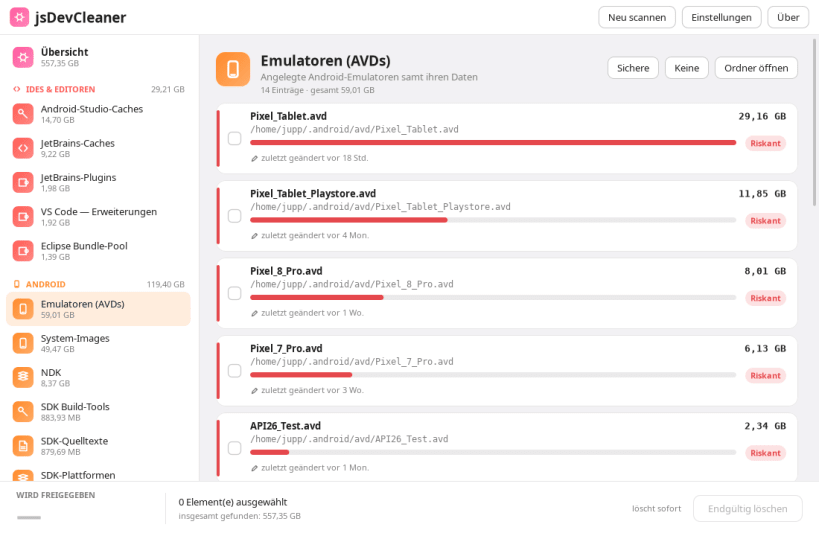819x536 pixels.
Task: Open System-Images category
Action: click(x=98, y=343)
